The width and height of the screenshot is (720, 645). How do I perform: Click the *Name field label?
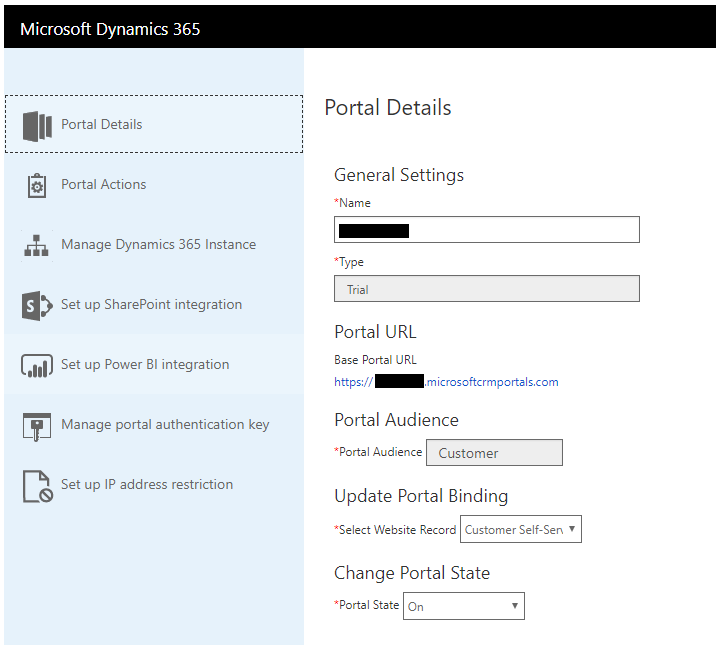pyautogui.click(x=353, y=203)
